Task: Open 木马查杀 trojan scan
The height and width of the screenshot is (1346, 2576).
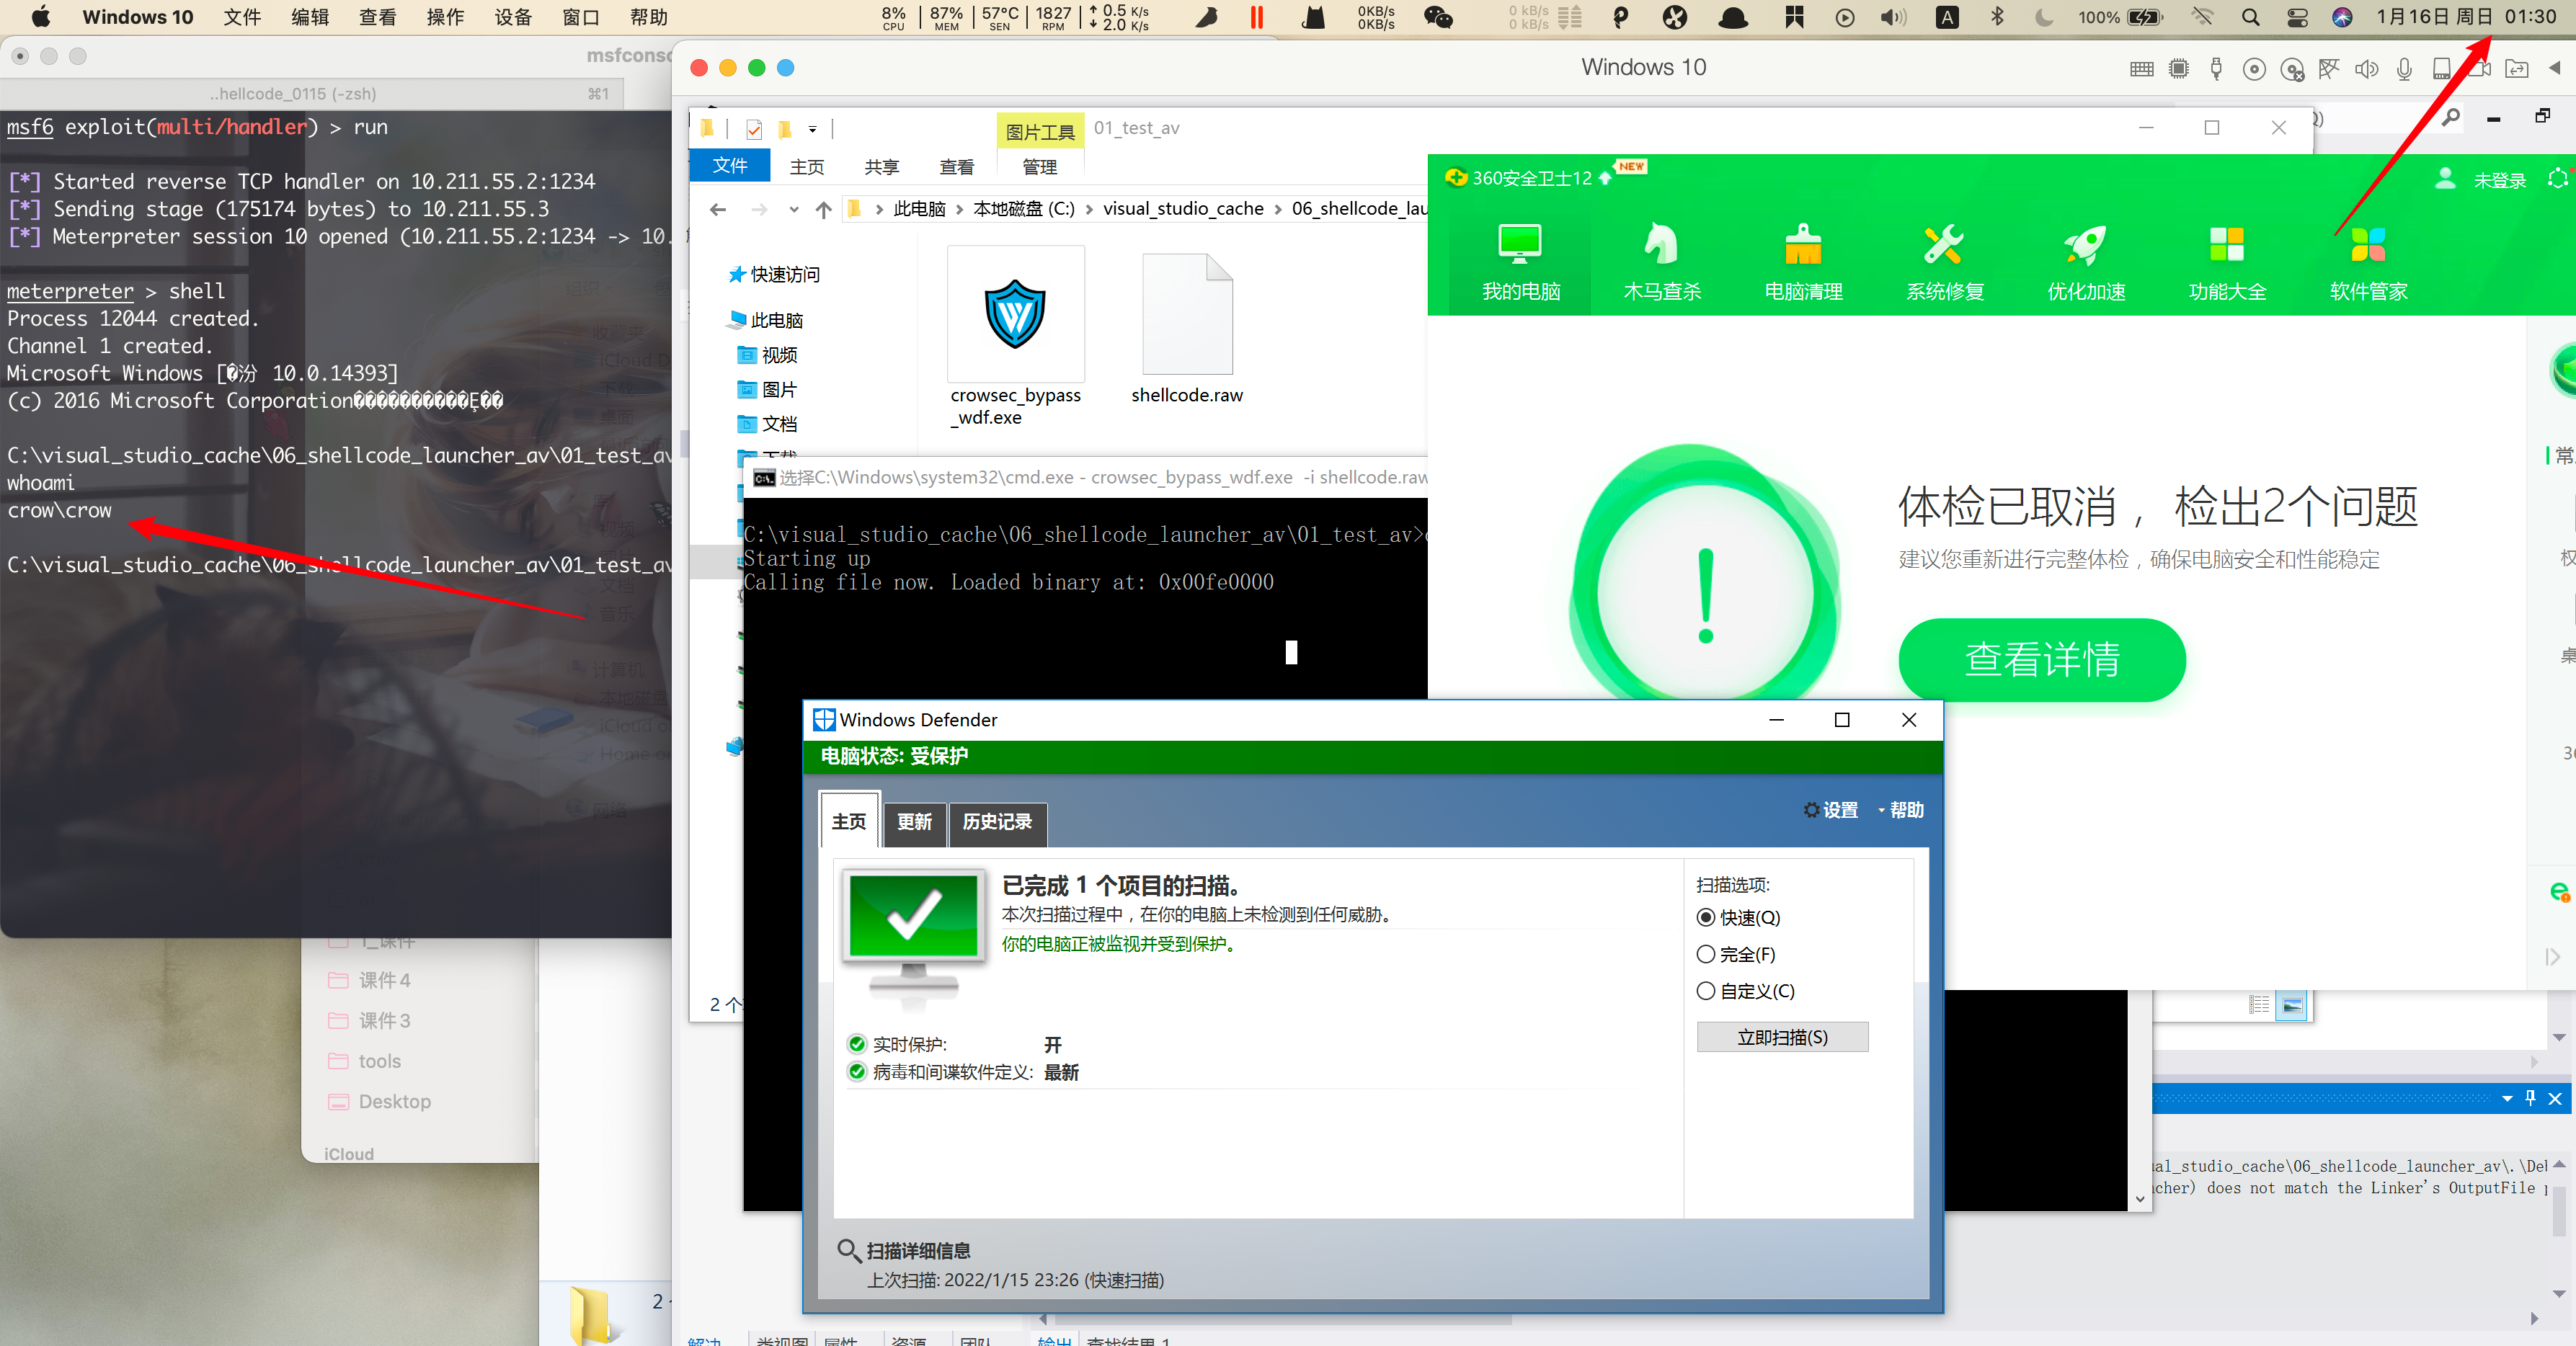Action: point(1662,262)
